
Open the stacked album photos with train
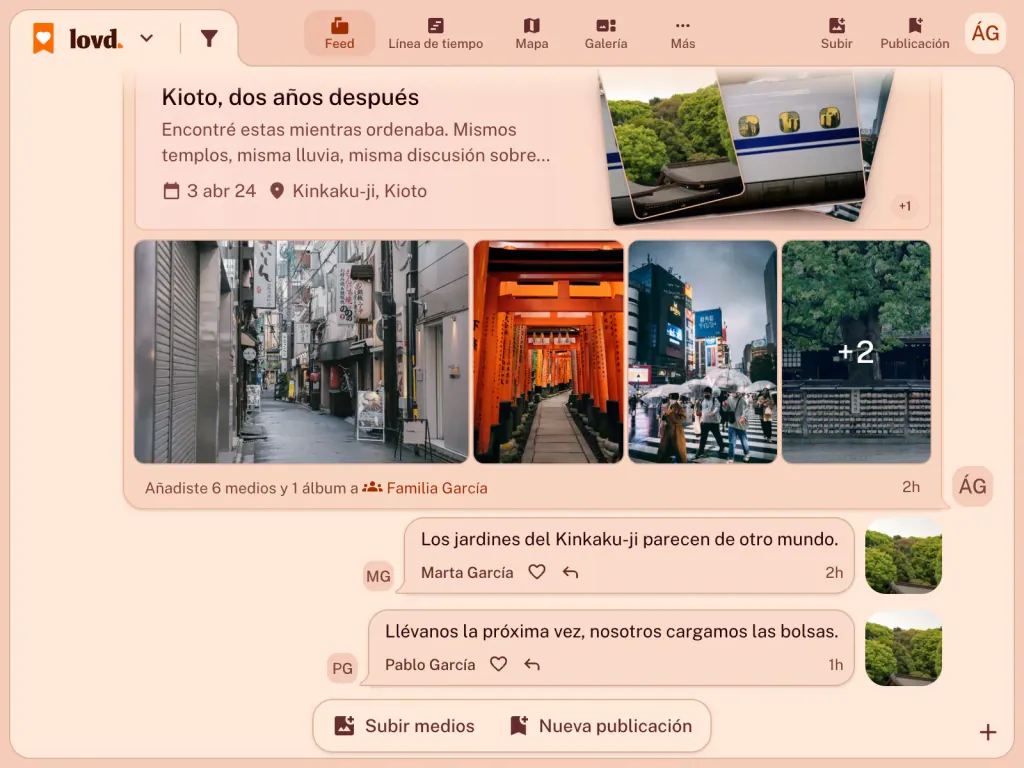pyautogui.click(x=744, y=147)
